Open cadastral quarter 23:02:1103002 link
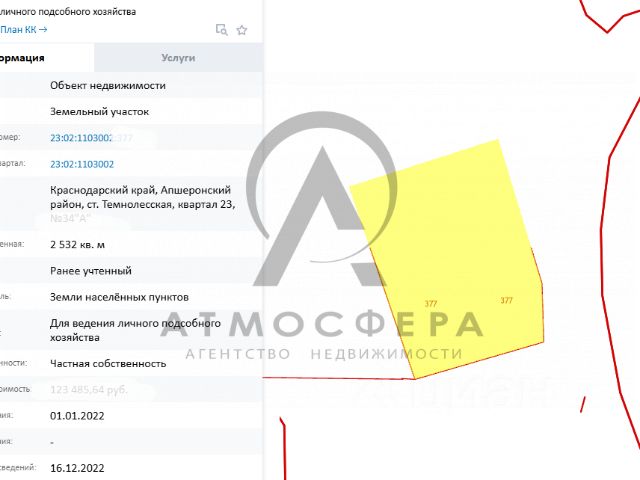 [x=82, y=164]
